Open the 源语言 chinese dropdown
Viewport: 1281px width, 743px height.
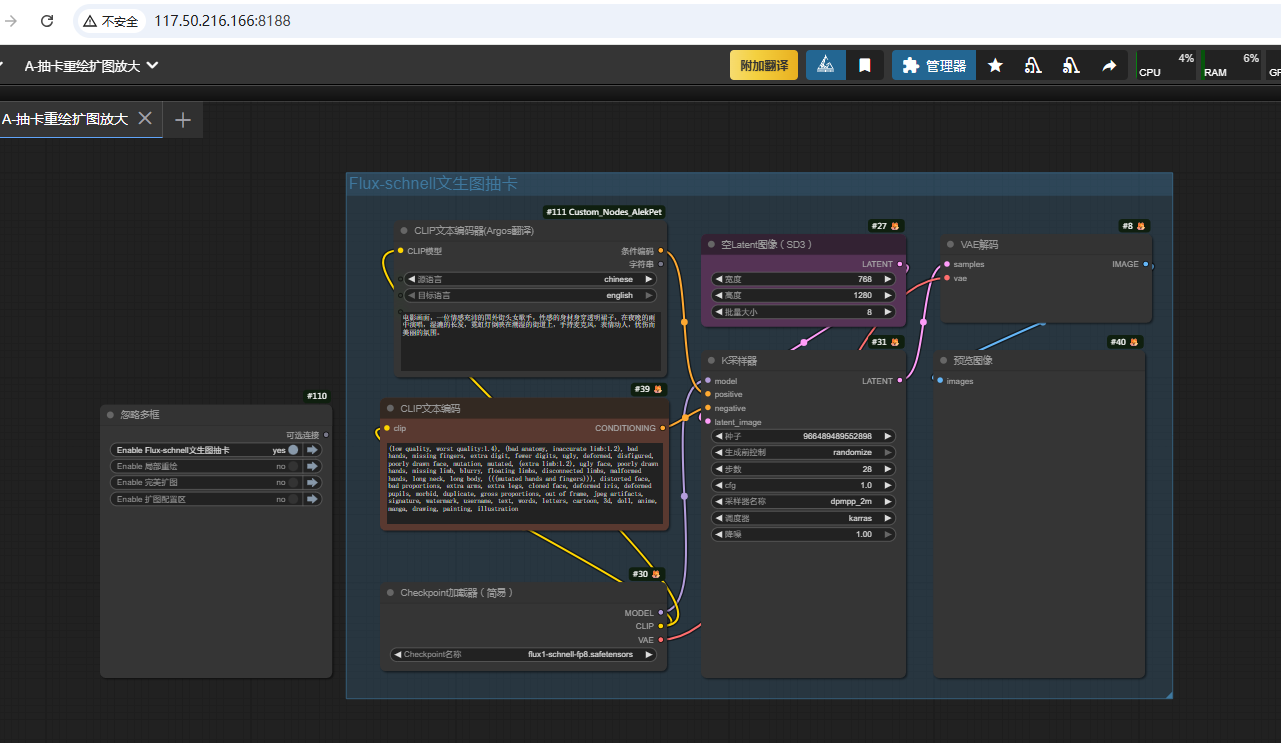tap(532, 280)
